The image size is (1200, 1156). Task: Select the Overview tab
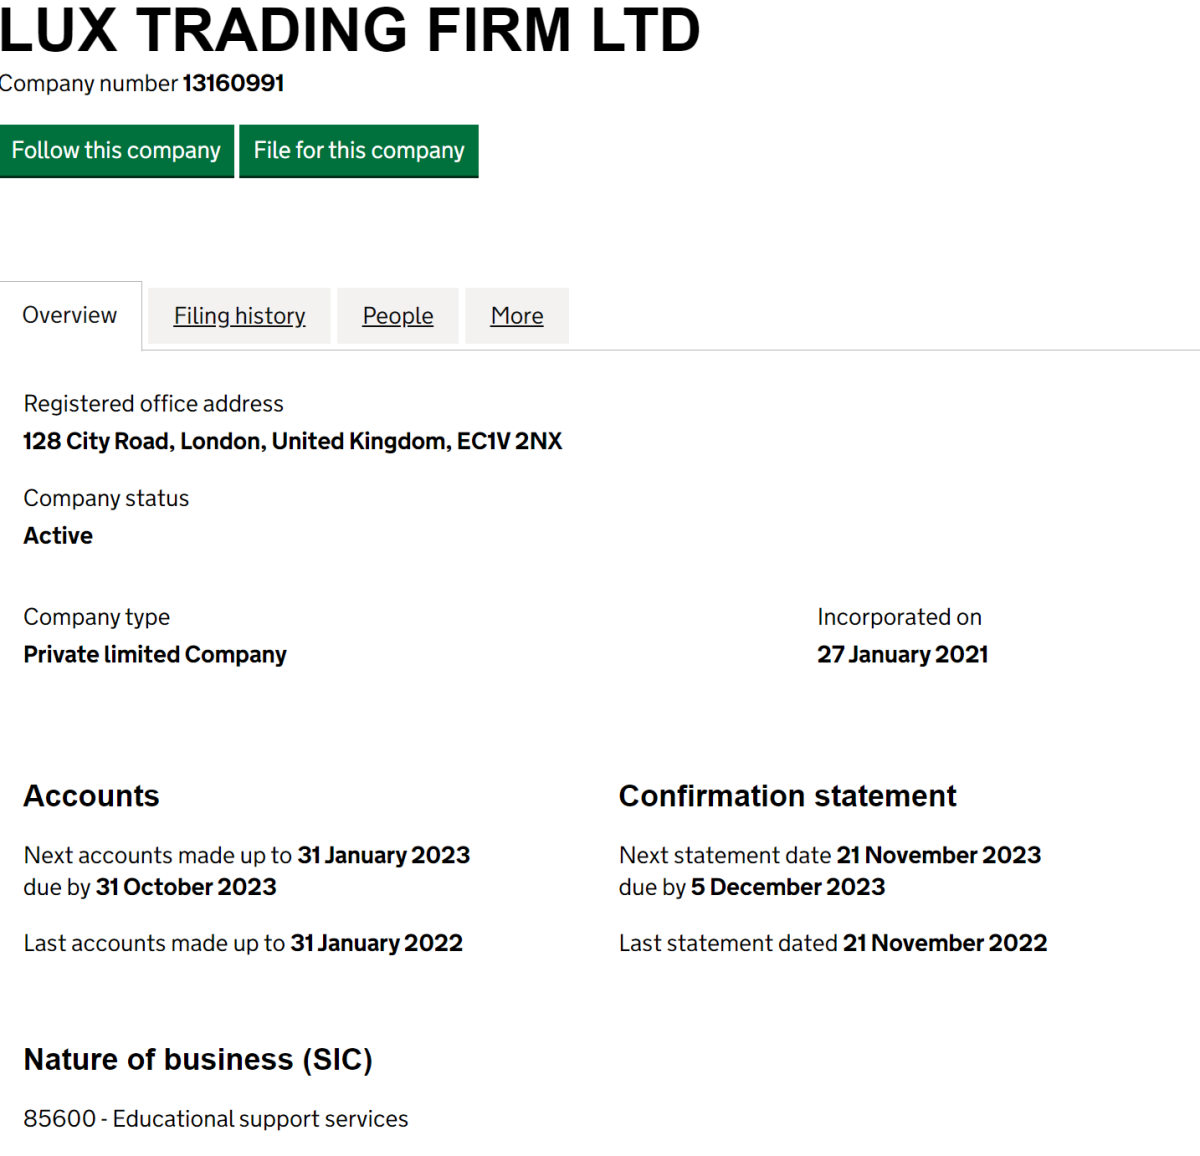pos(69,314)
